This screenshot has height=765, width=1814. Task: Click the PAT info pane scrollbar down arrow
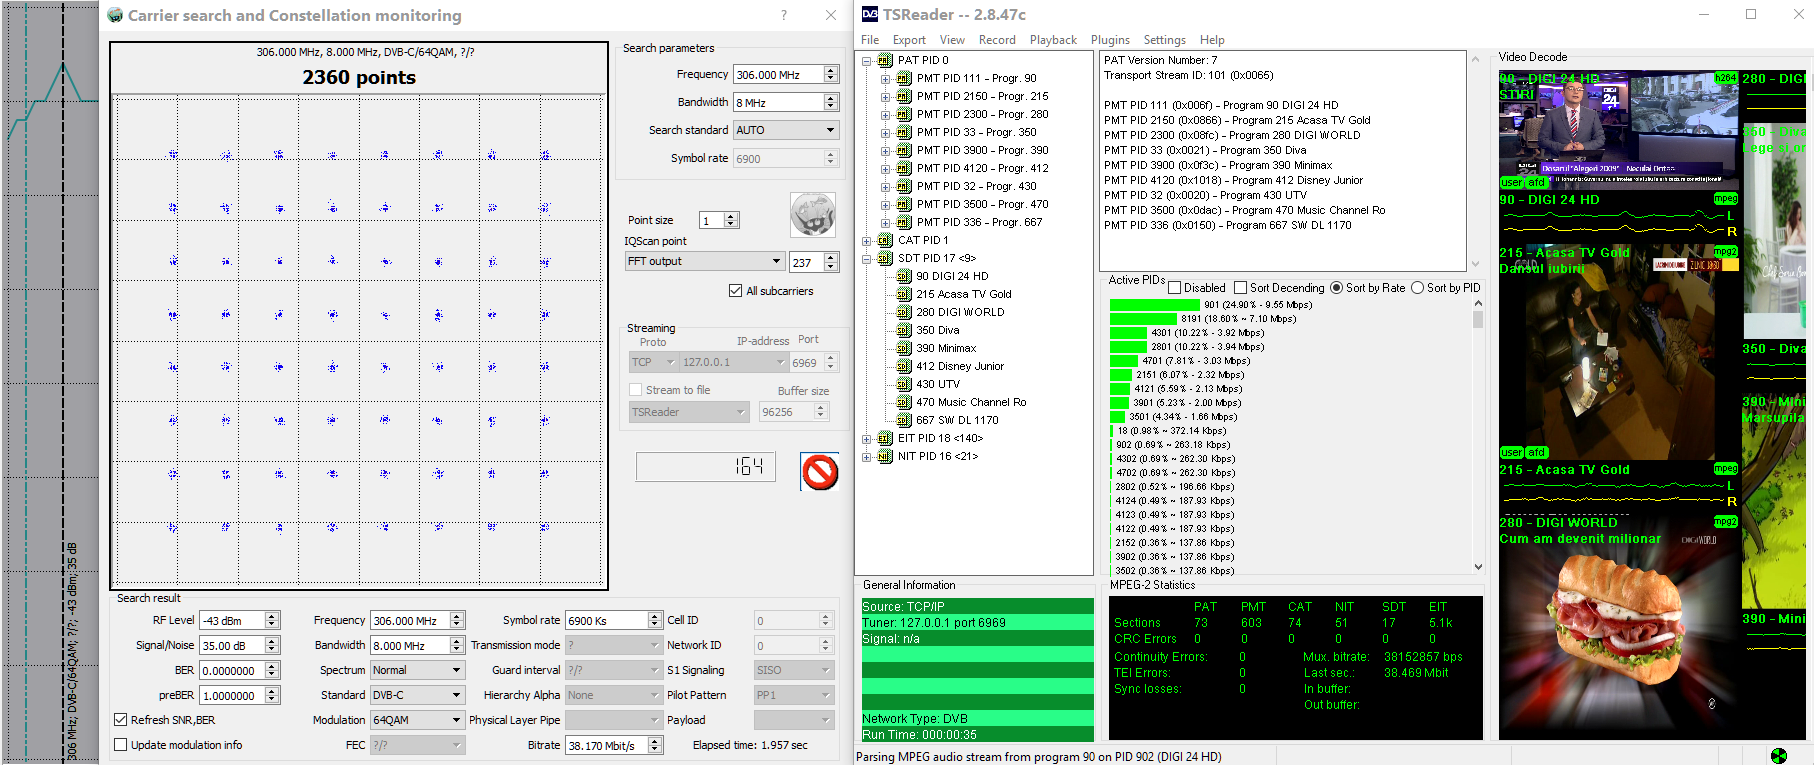click(1475, 264)
